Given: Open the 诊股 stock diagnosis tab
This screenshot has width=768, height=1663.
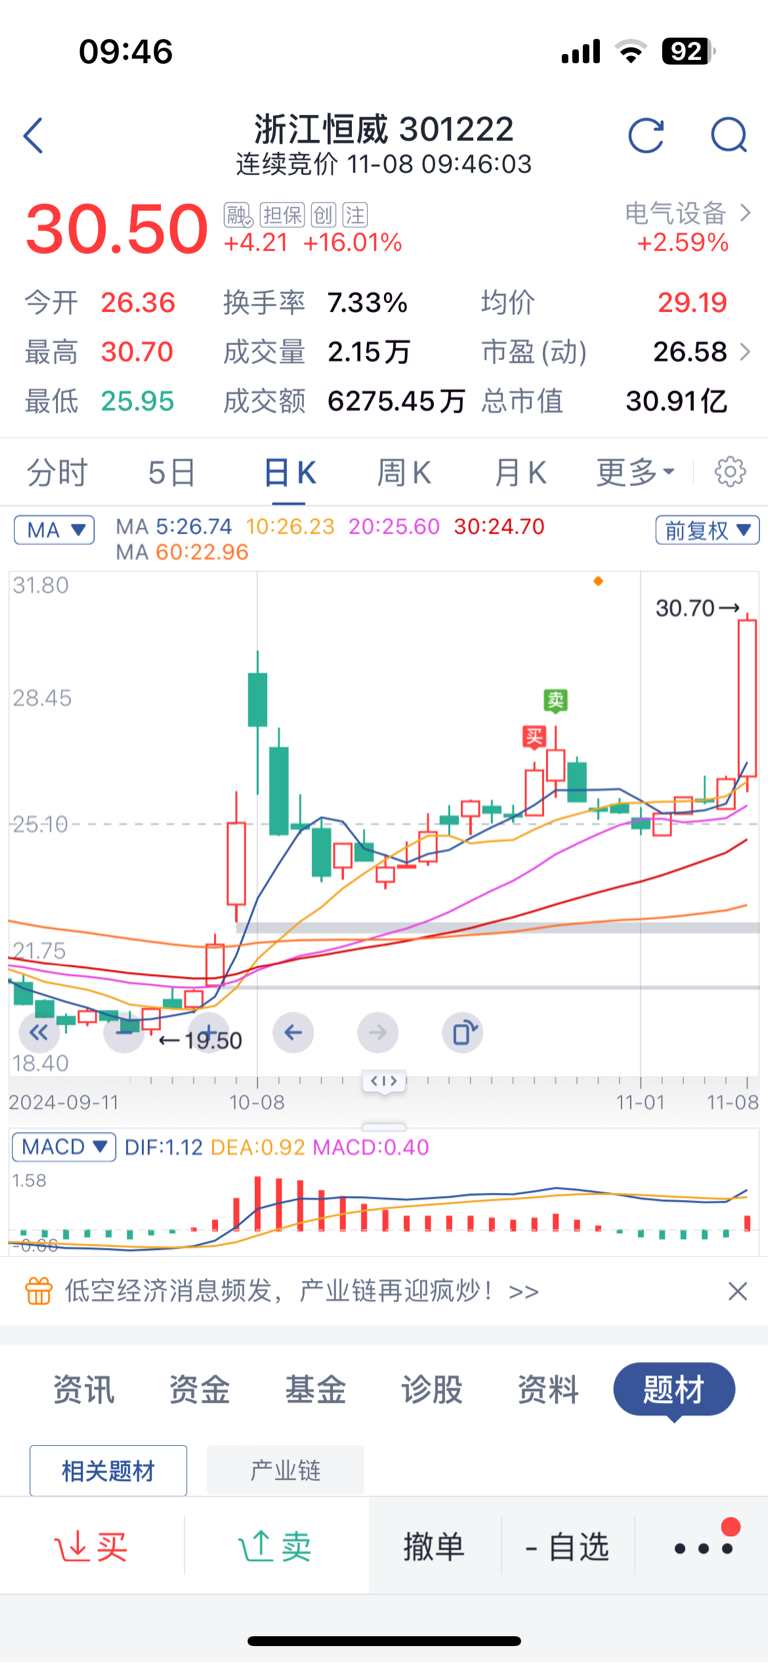Looking at the screenshot, I should click(431, 1389).
